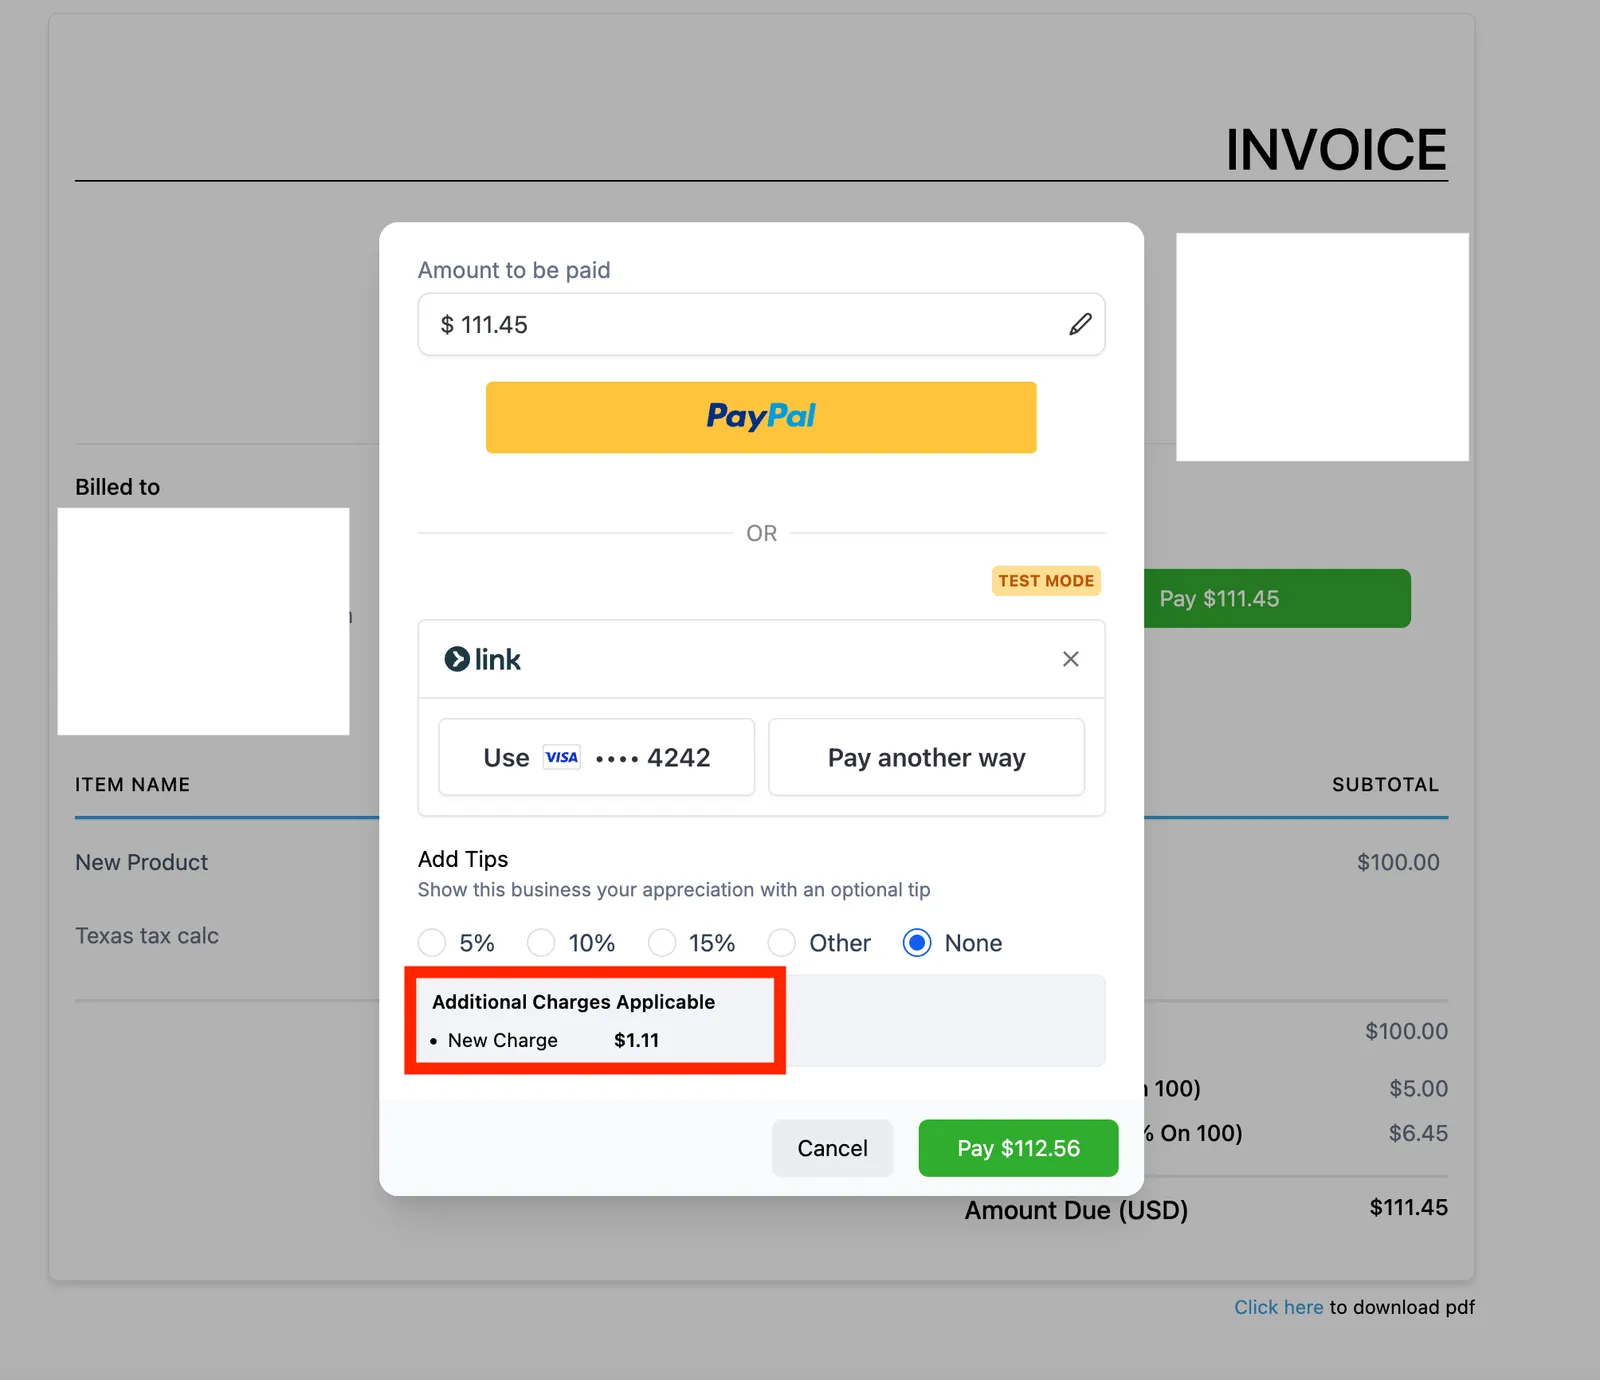Click the Link logo
This screenshot has height=1380, width=1600.
[482, 659]
